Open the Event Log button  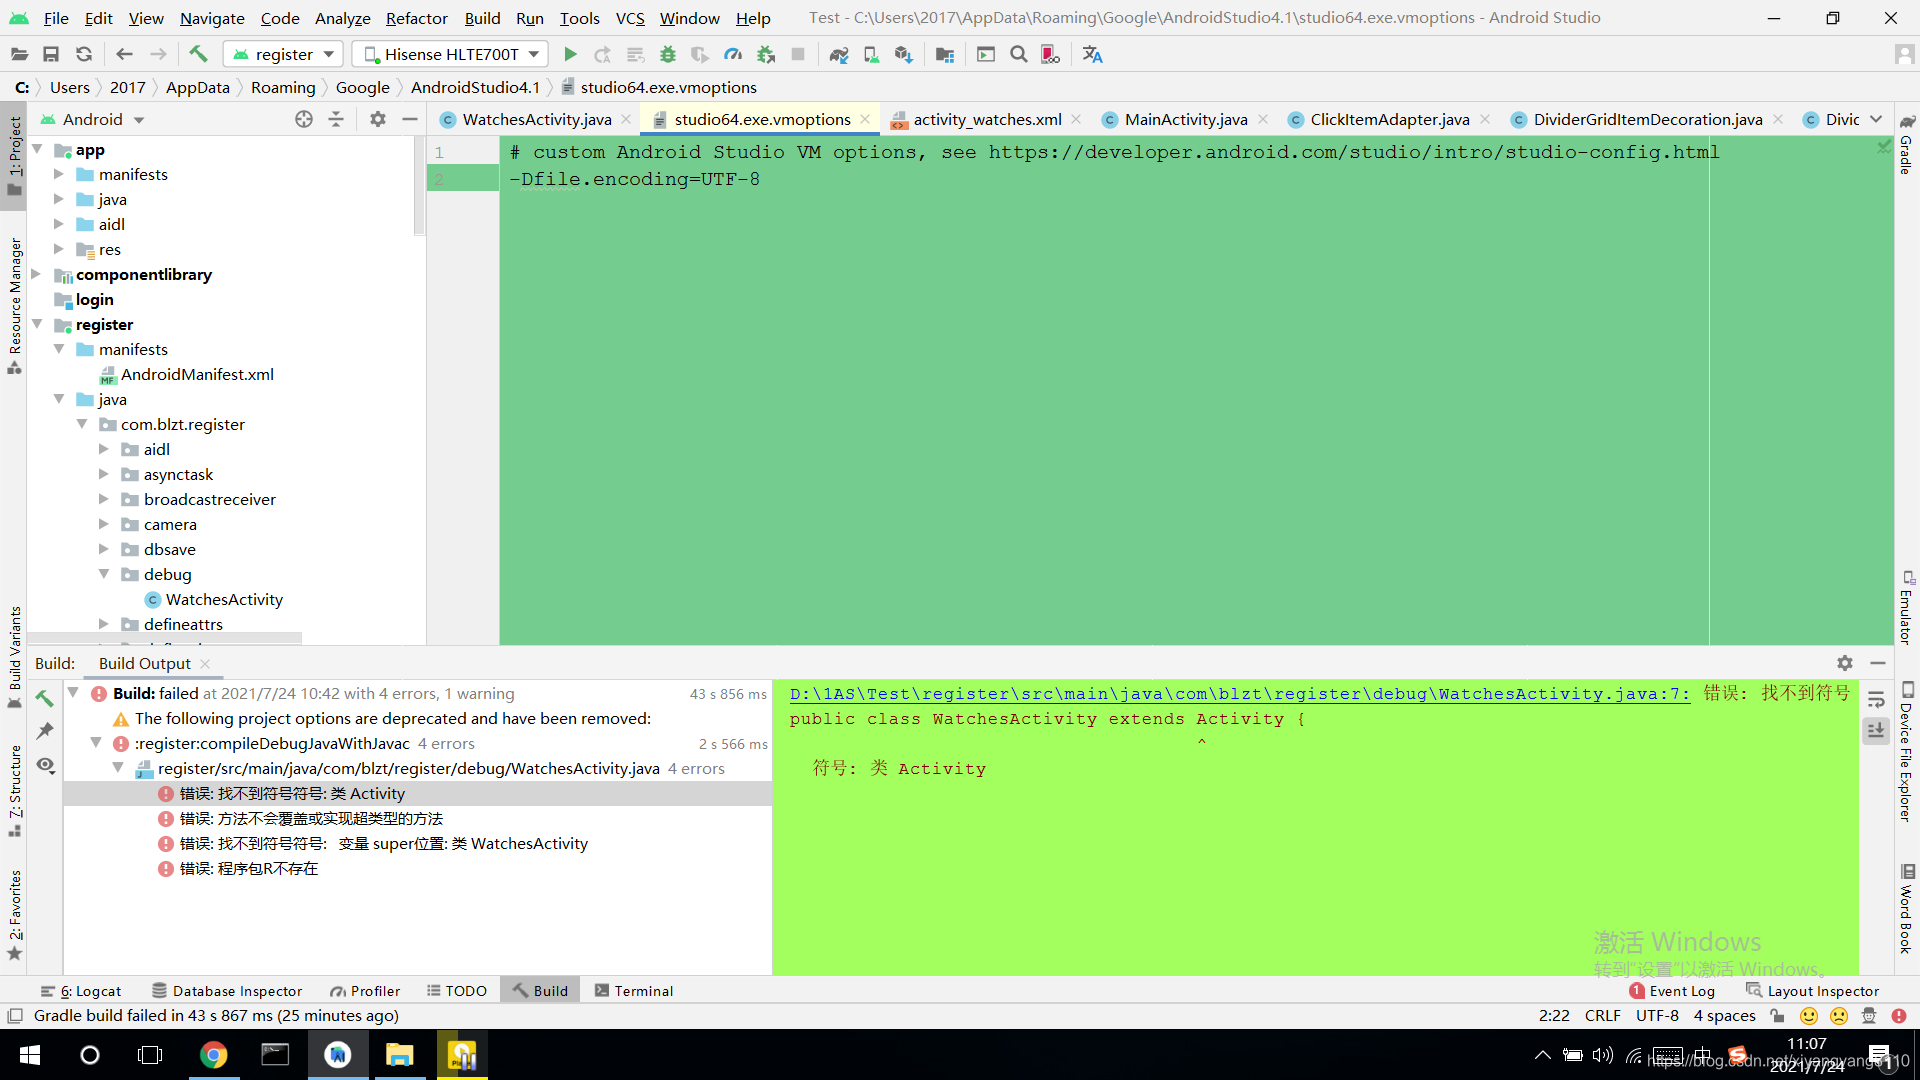pos(1672,991)
